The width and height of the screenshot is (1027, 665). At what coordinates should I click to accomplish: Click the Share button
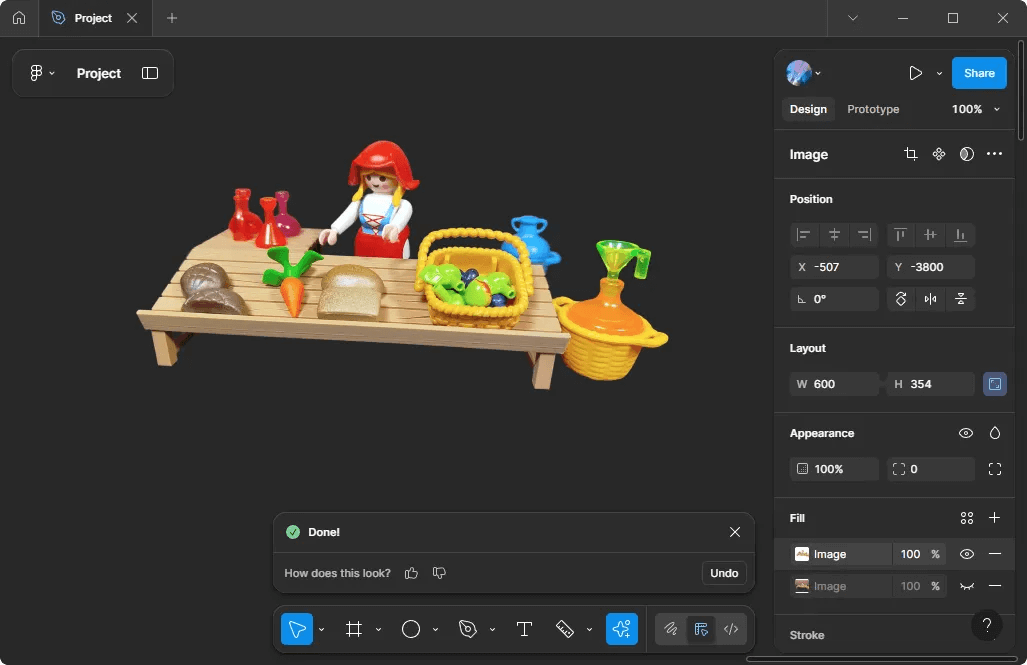tap(979, 73)
